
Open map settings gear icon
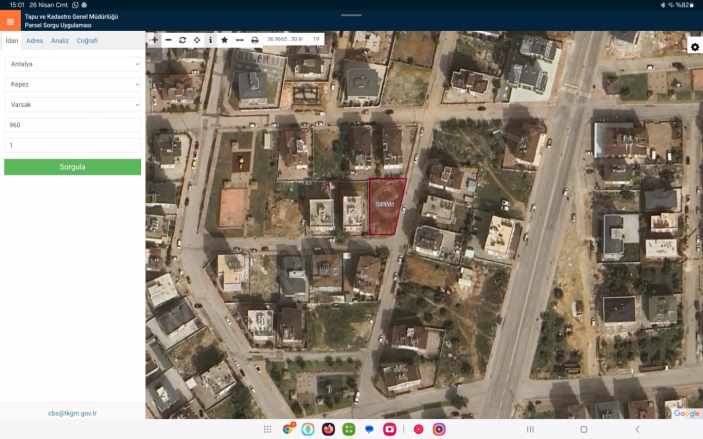[694, 47]
